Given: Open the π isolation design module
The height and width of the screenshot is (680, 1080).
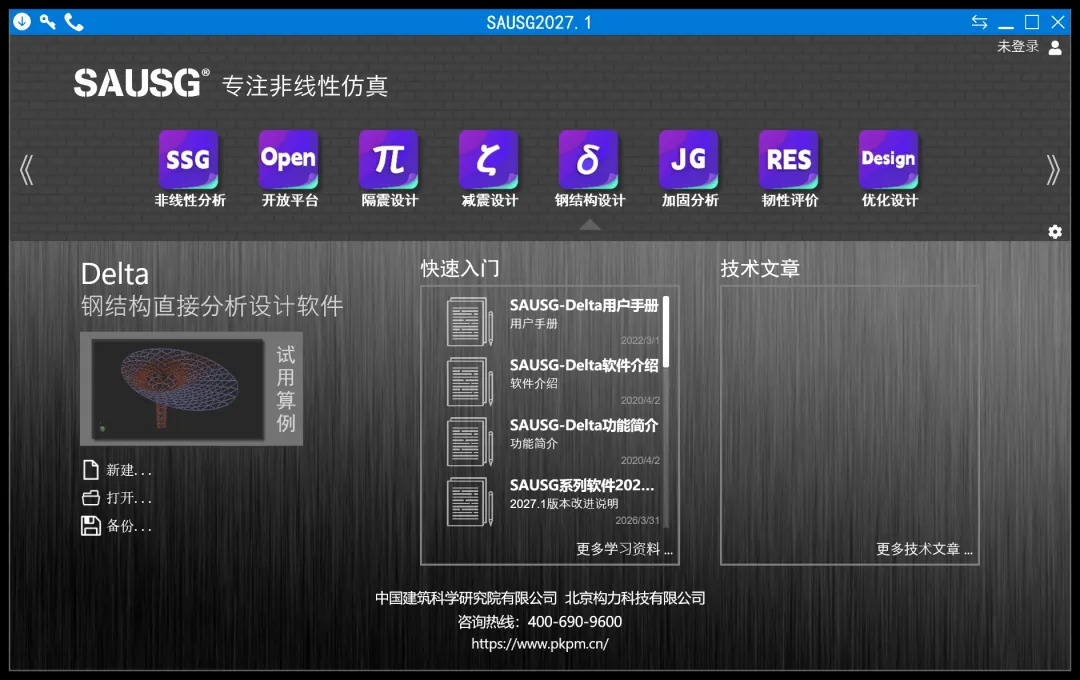Looking at the screenshot, I should click(x=388, y=159).
